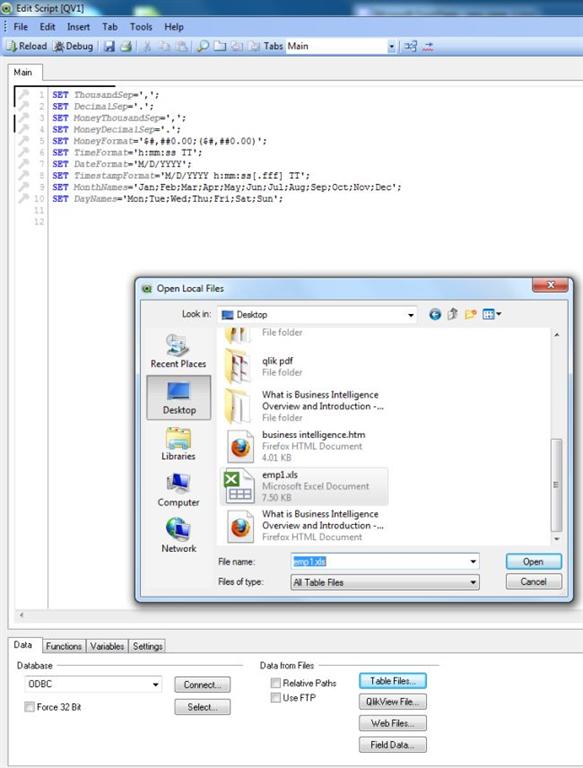
Task: Click the Paste clipboard icon
Action: coord(182,46)
